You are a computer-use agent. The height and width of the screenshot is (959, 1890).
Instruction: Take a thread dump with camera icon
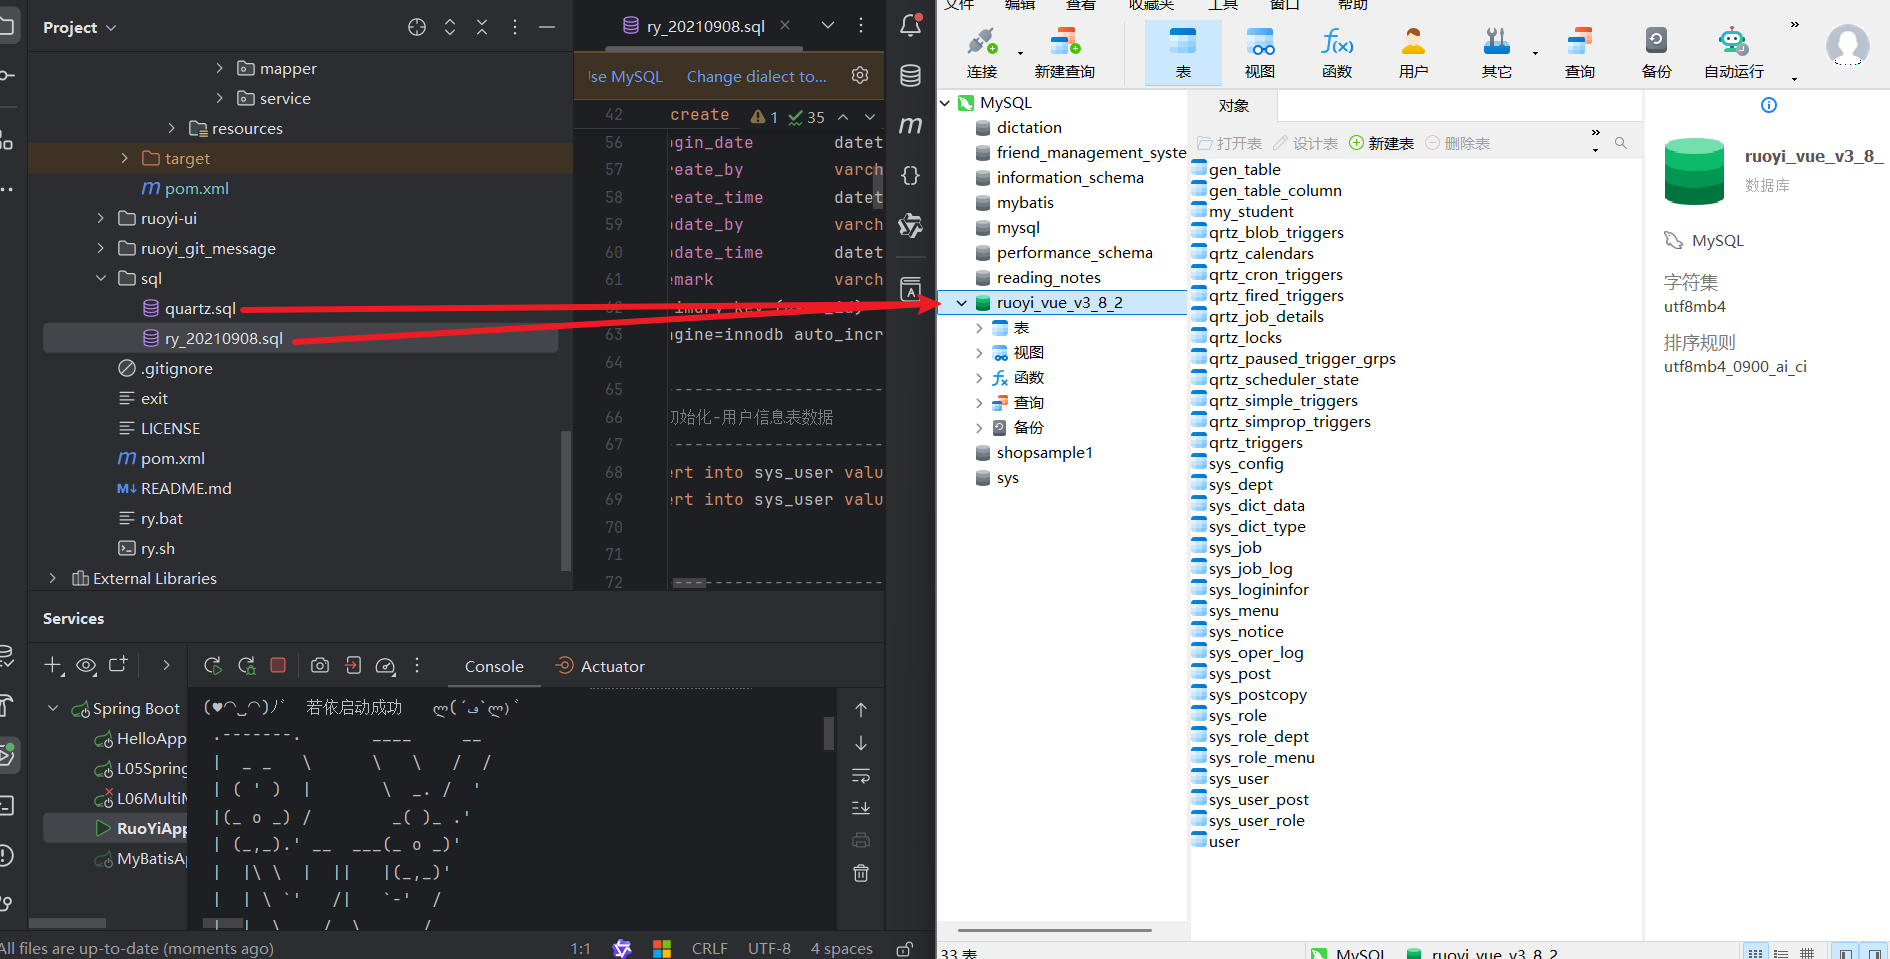pyautogui.click(x=320, y=666)
